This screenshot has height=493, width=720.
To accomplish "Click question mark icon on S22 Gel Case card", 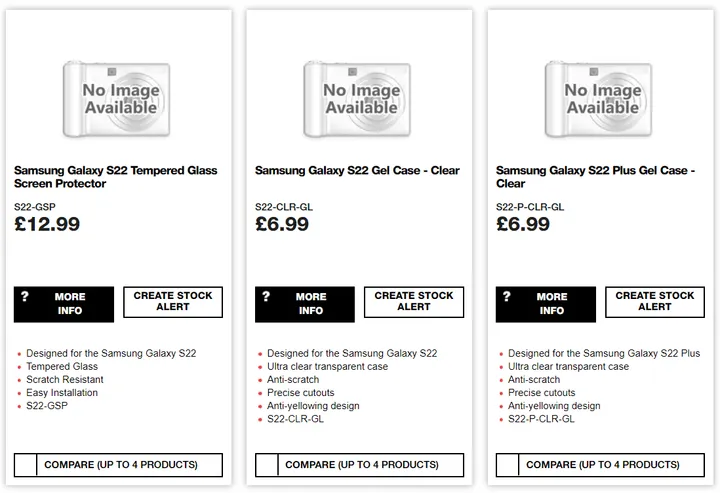I will (266, 297).
